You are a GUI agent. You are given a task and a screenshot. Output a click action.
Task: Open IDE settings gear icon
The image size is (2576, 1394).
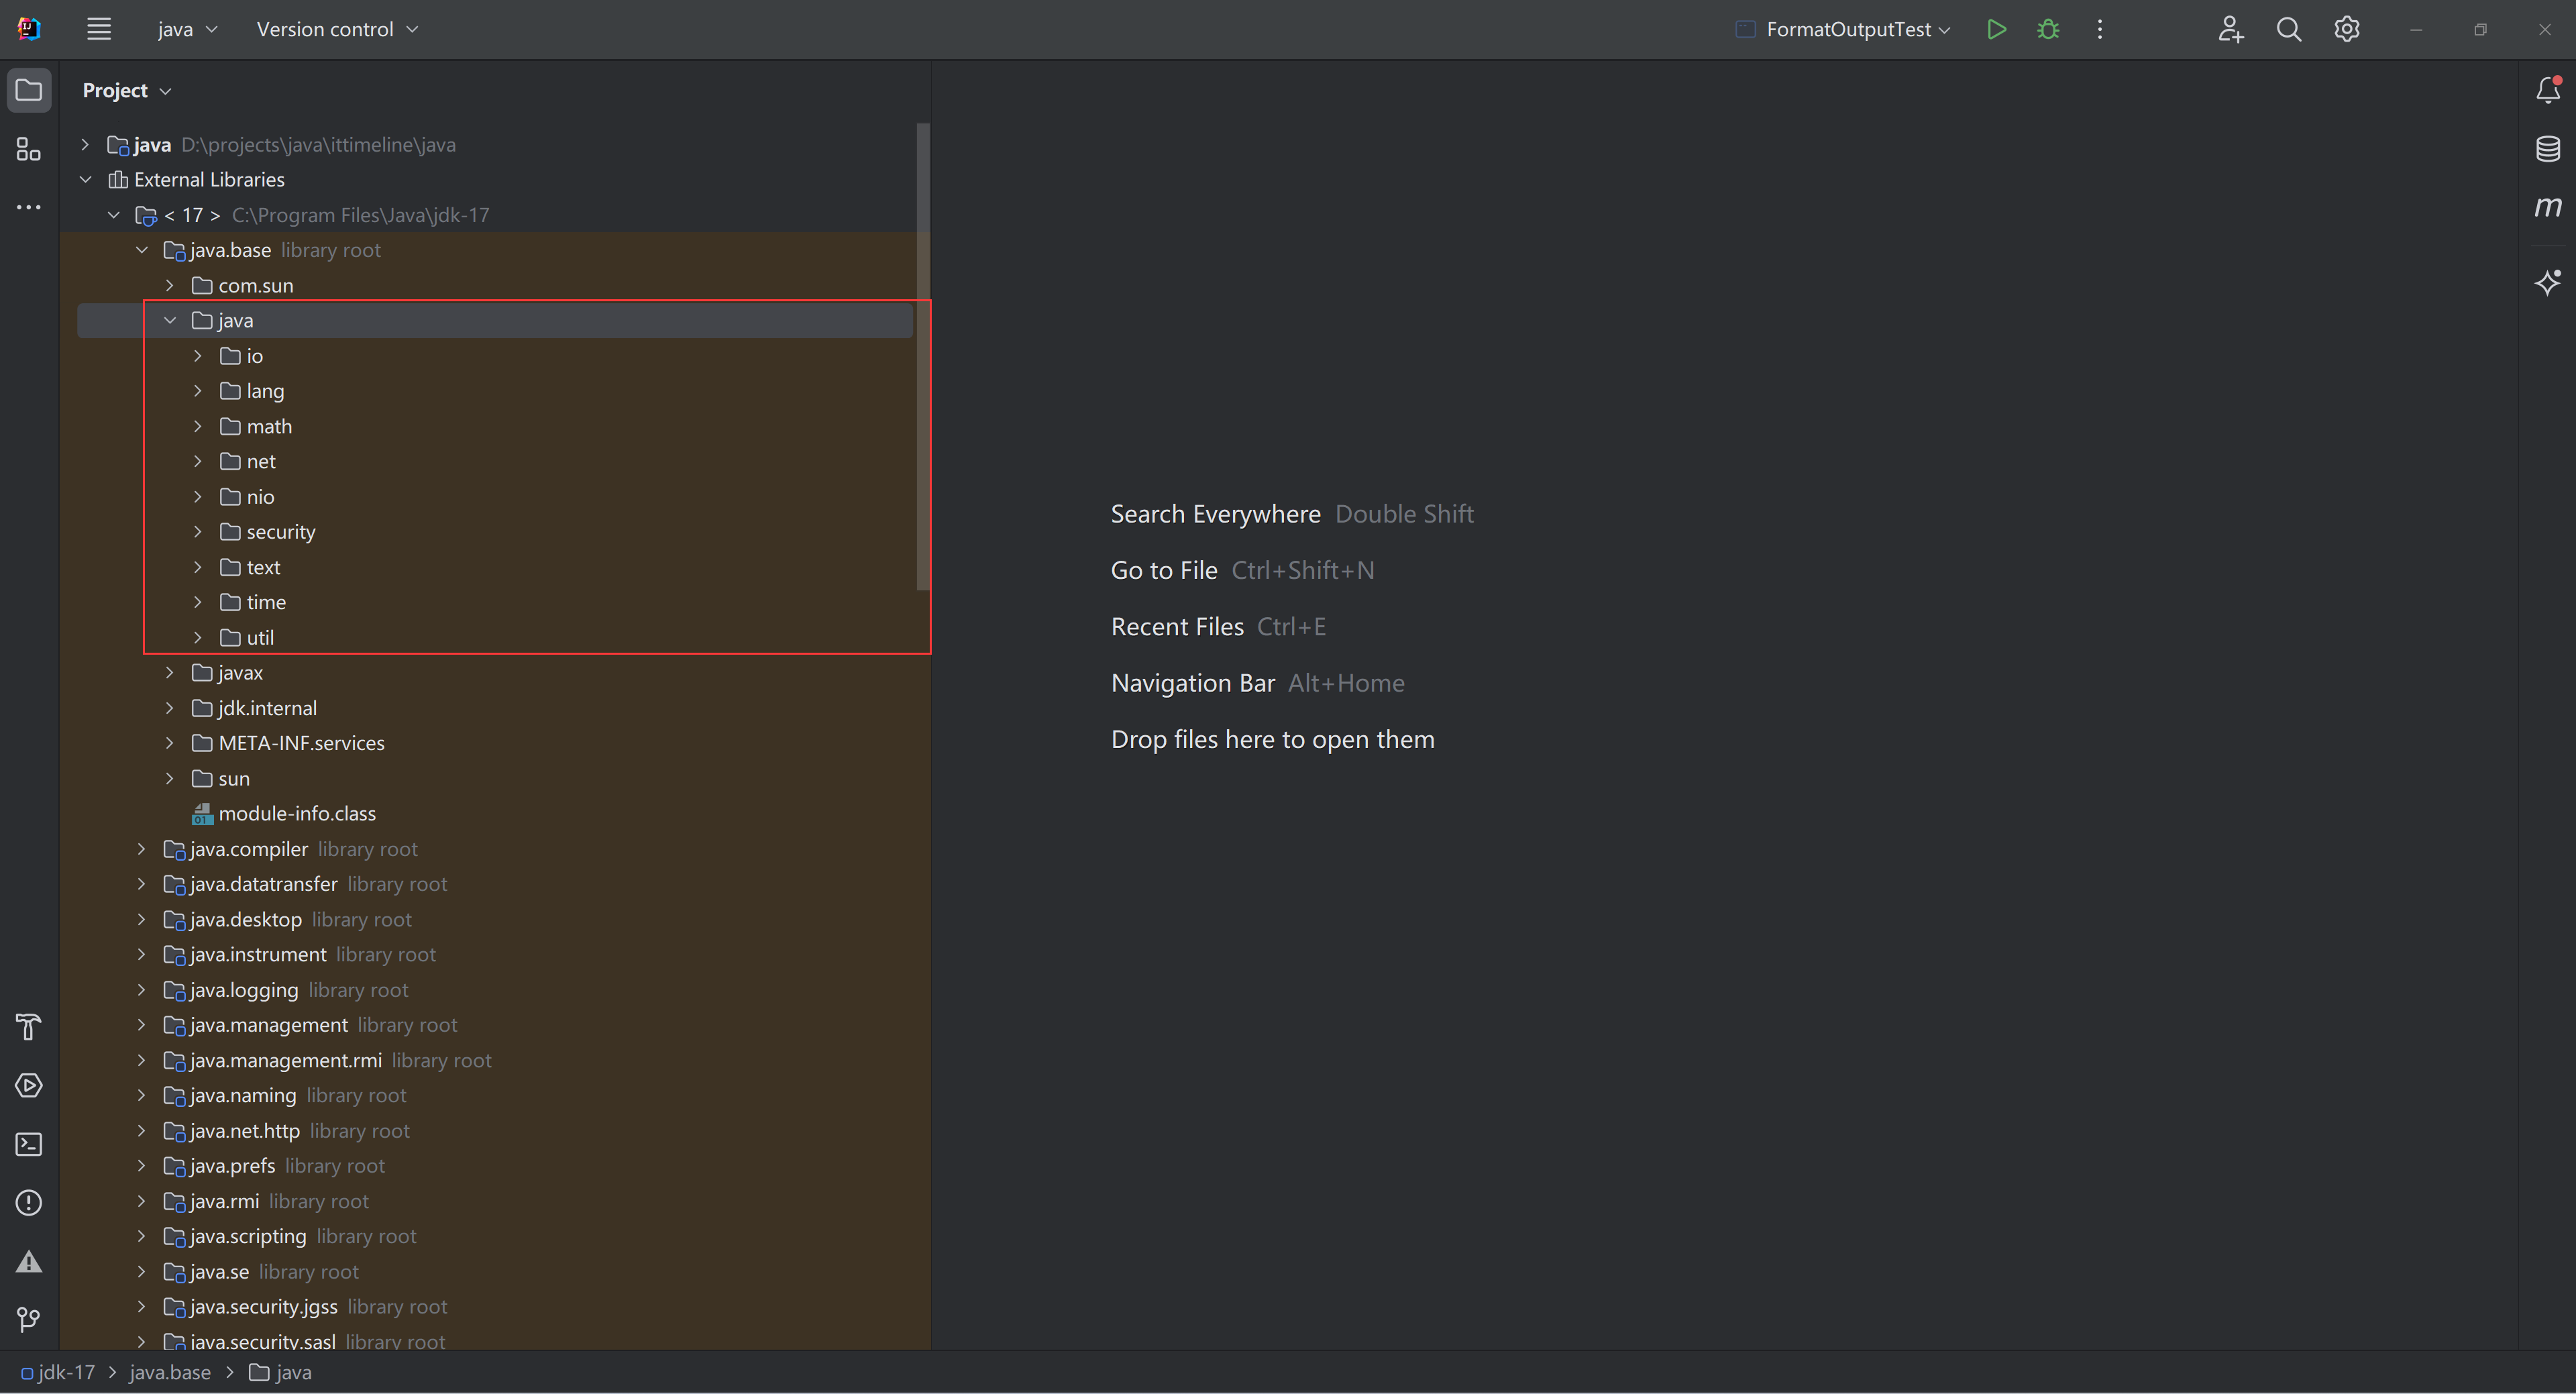tap(2347, 29)
